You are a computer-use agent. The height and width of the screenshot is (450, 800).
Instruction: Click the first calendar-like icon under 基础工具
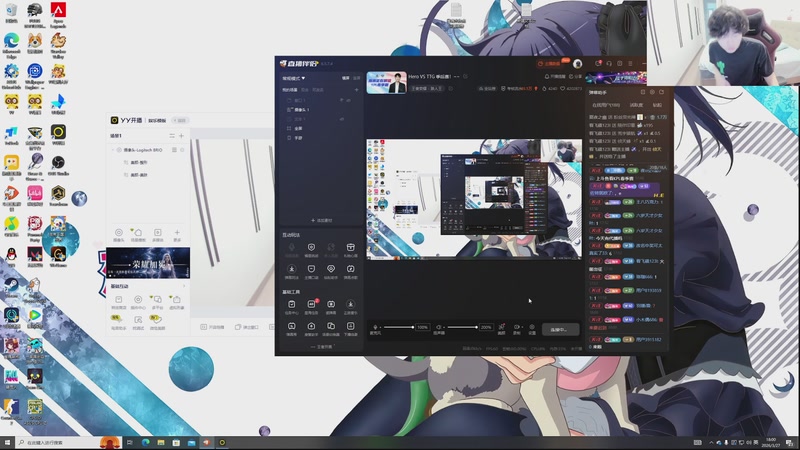291,304
